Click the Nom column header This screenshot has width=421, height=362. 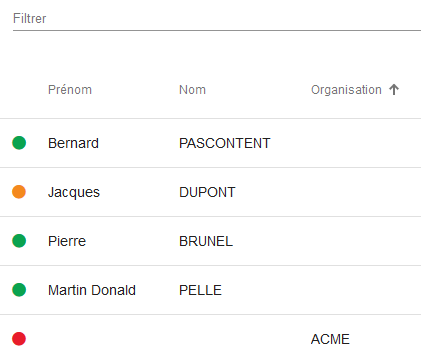[192, 90]
